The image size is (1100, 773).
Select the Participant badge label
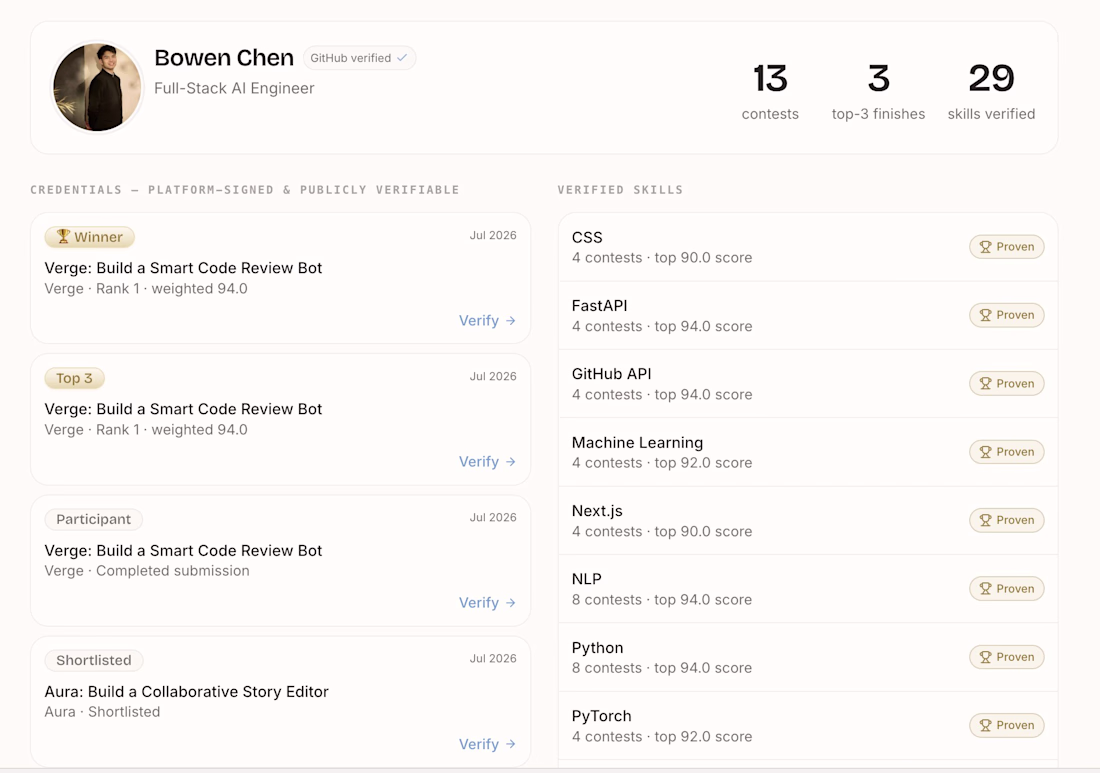(93, 519)
